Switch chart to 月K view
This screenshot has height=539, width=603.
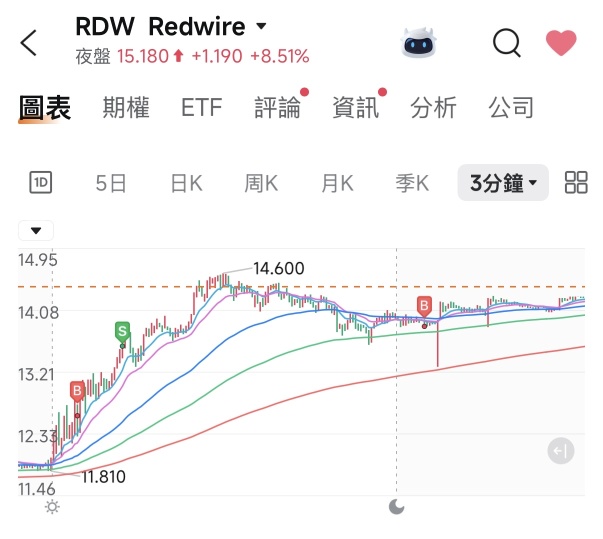pos(337,183)
